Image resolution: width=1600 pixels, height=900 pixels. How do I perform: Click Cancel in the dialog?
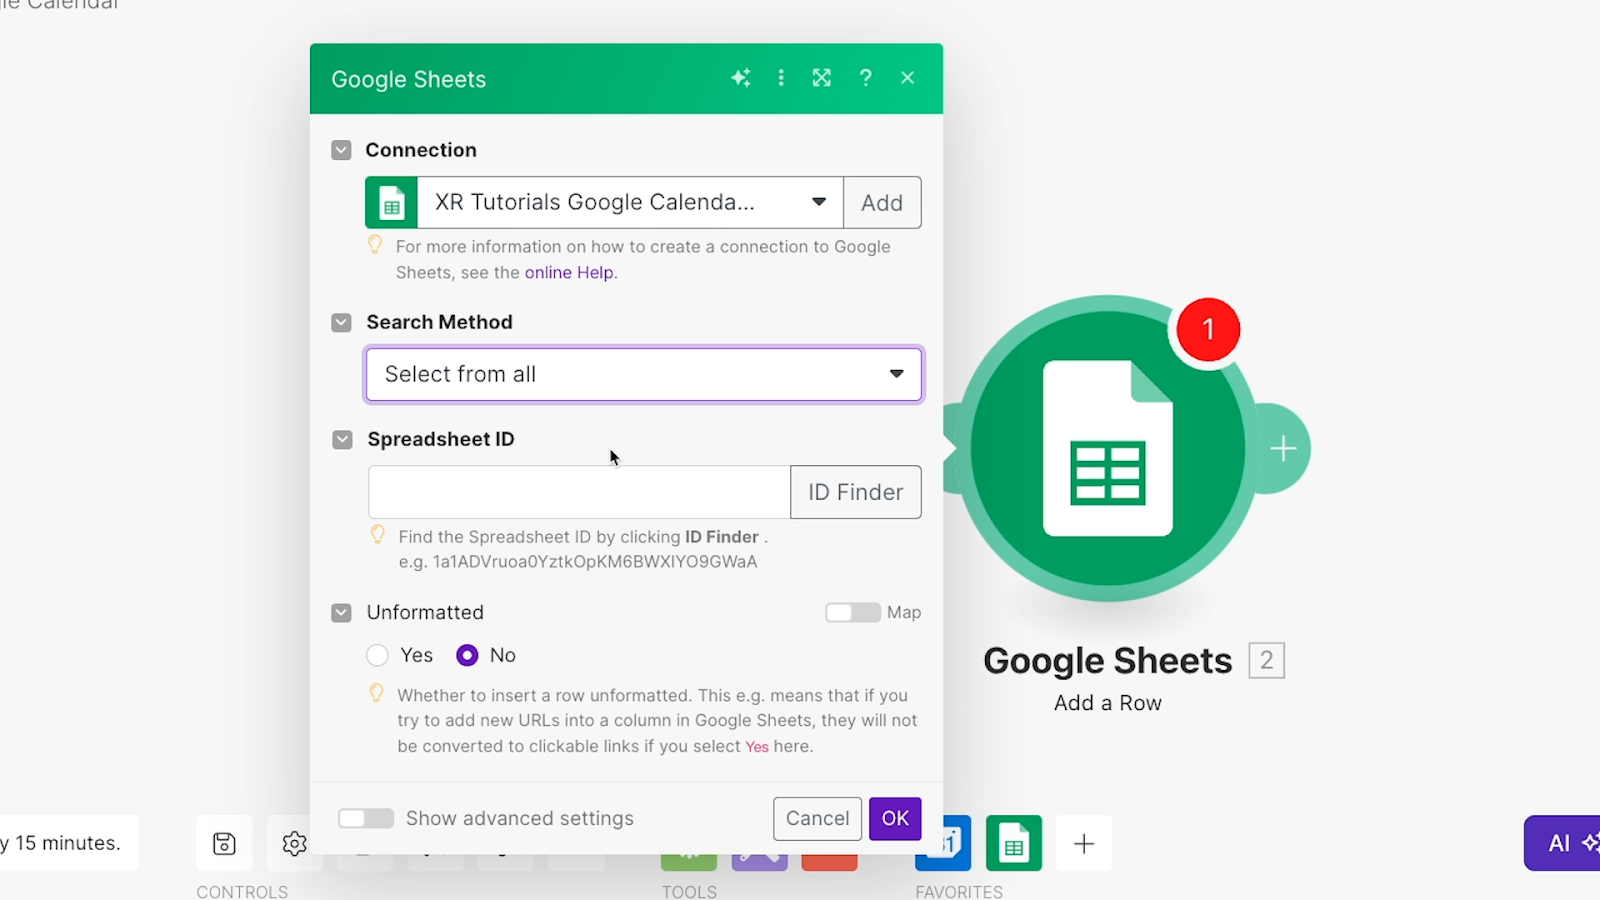818,818
